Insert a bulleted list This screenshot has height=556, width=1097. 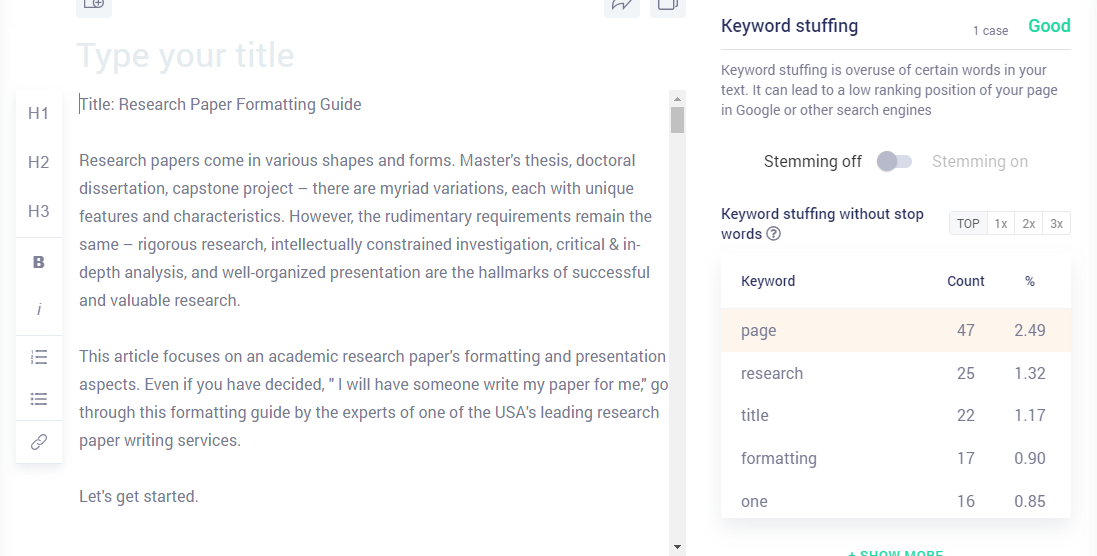pyautogui.click(x=39, y=399)
